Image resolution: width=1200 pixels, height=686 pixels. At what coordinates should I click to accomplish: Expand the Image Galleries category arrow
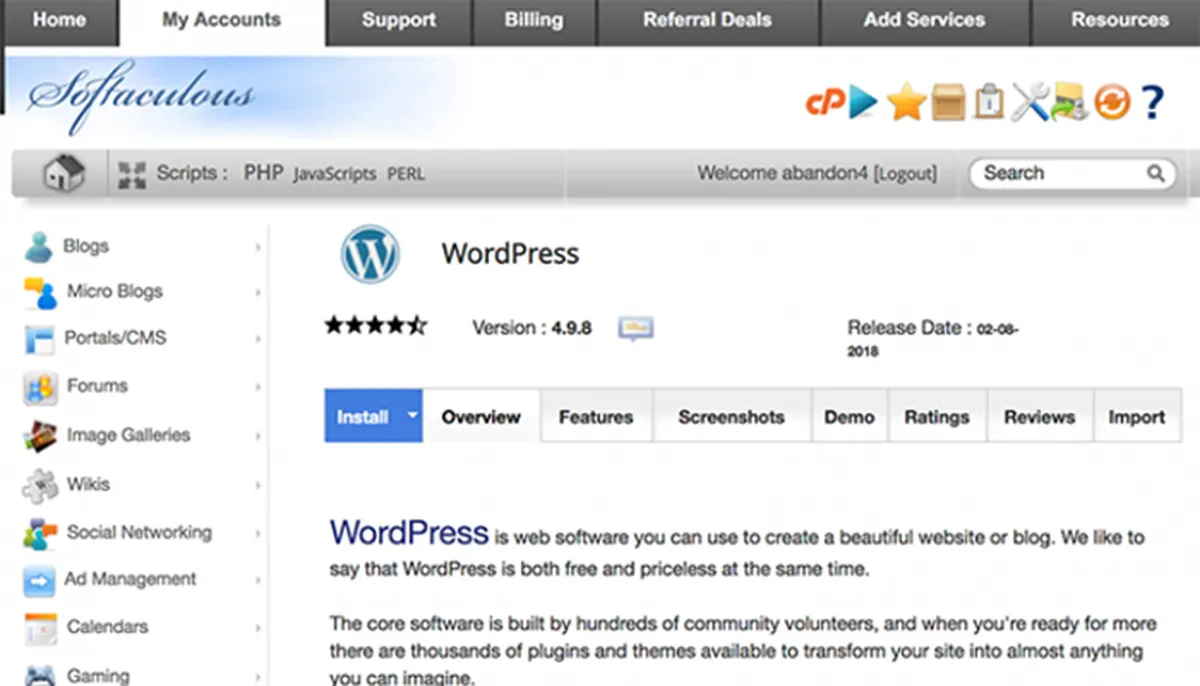(258, 436)
